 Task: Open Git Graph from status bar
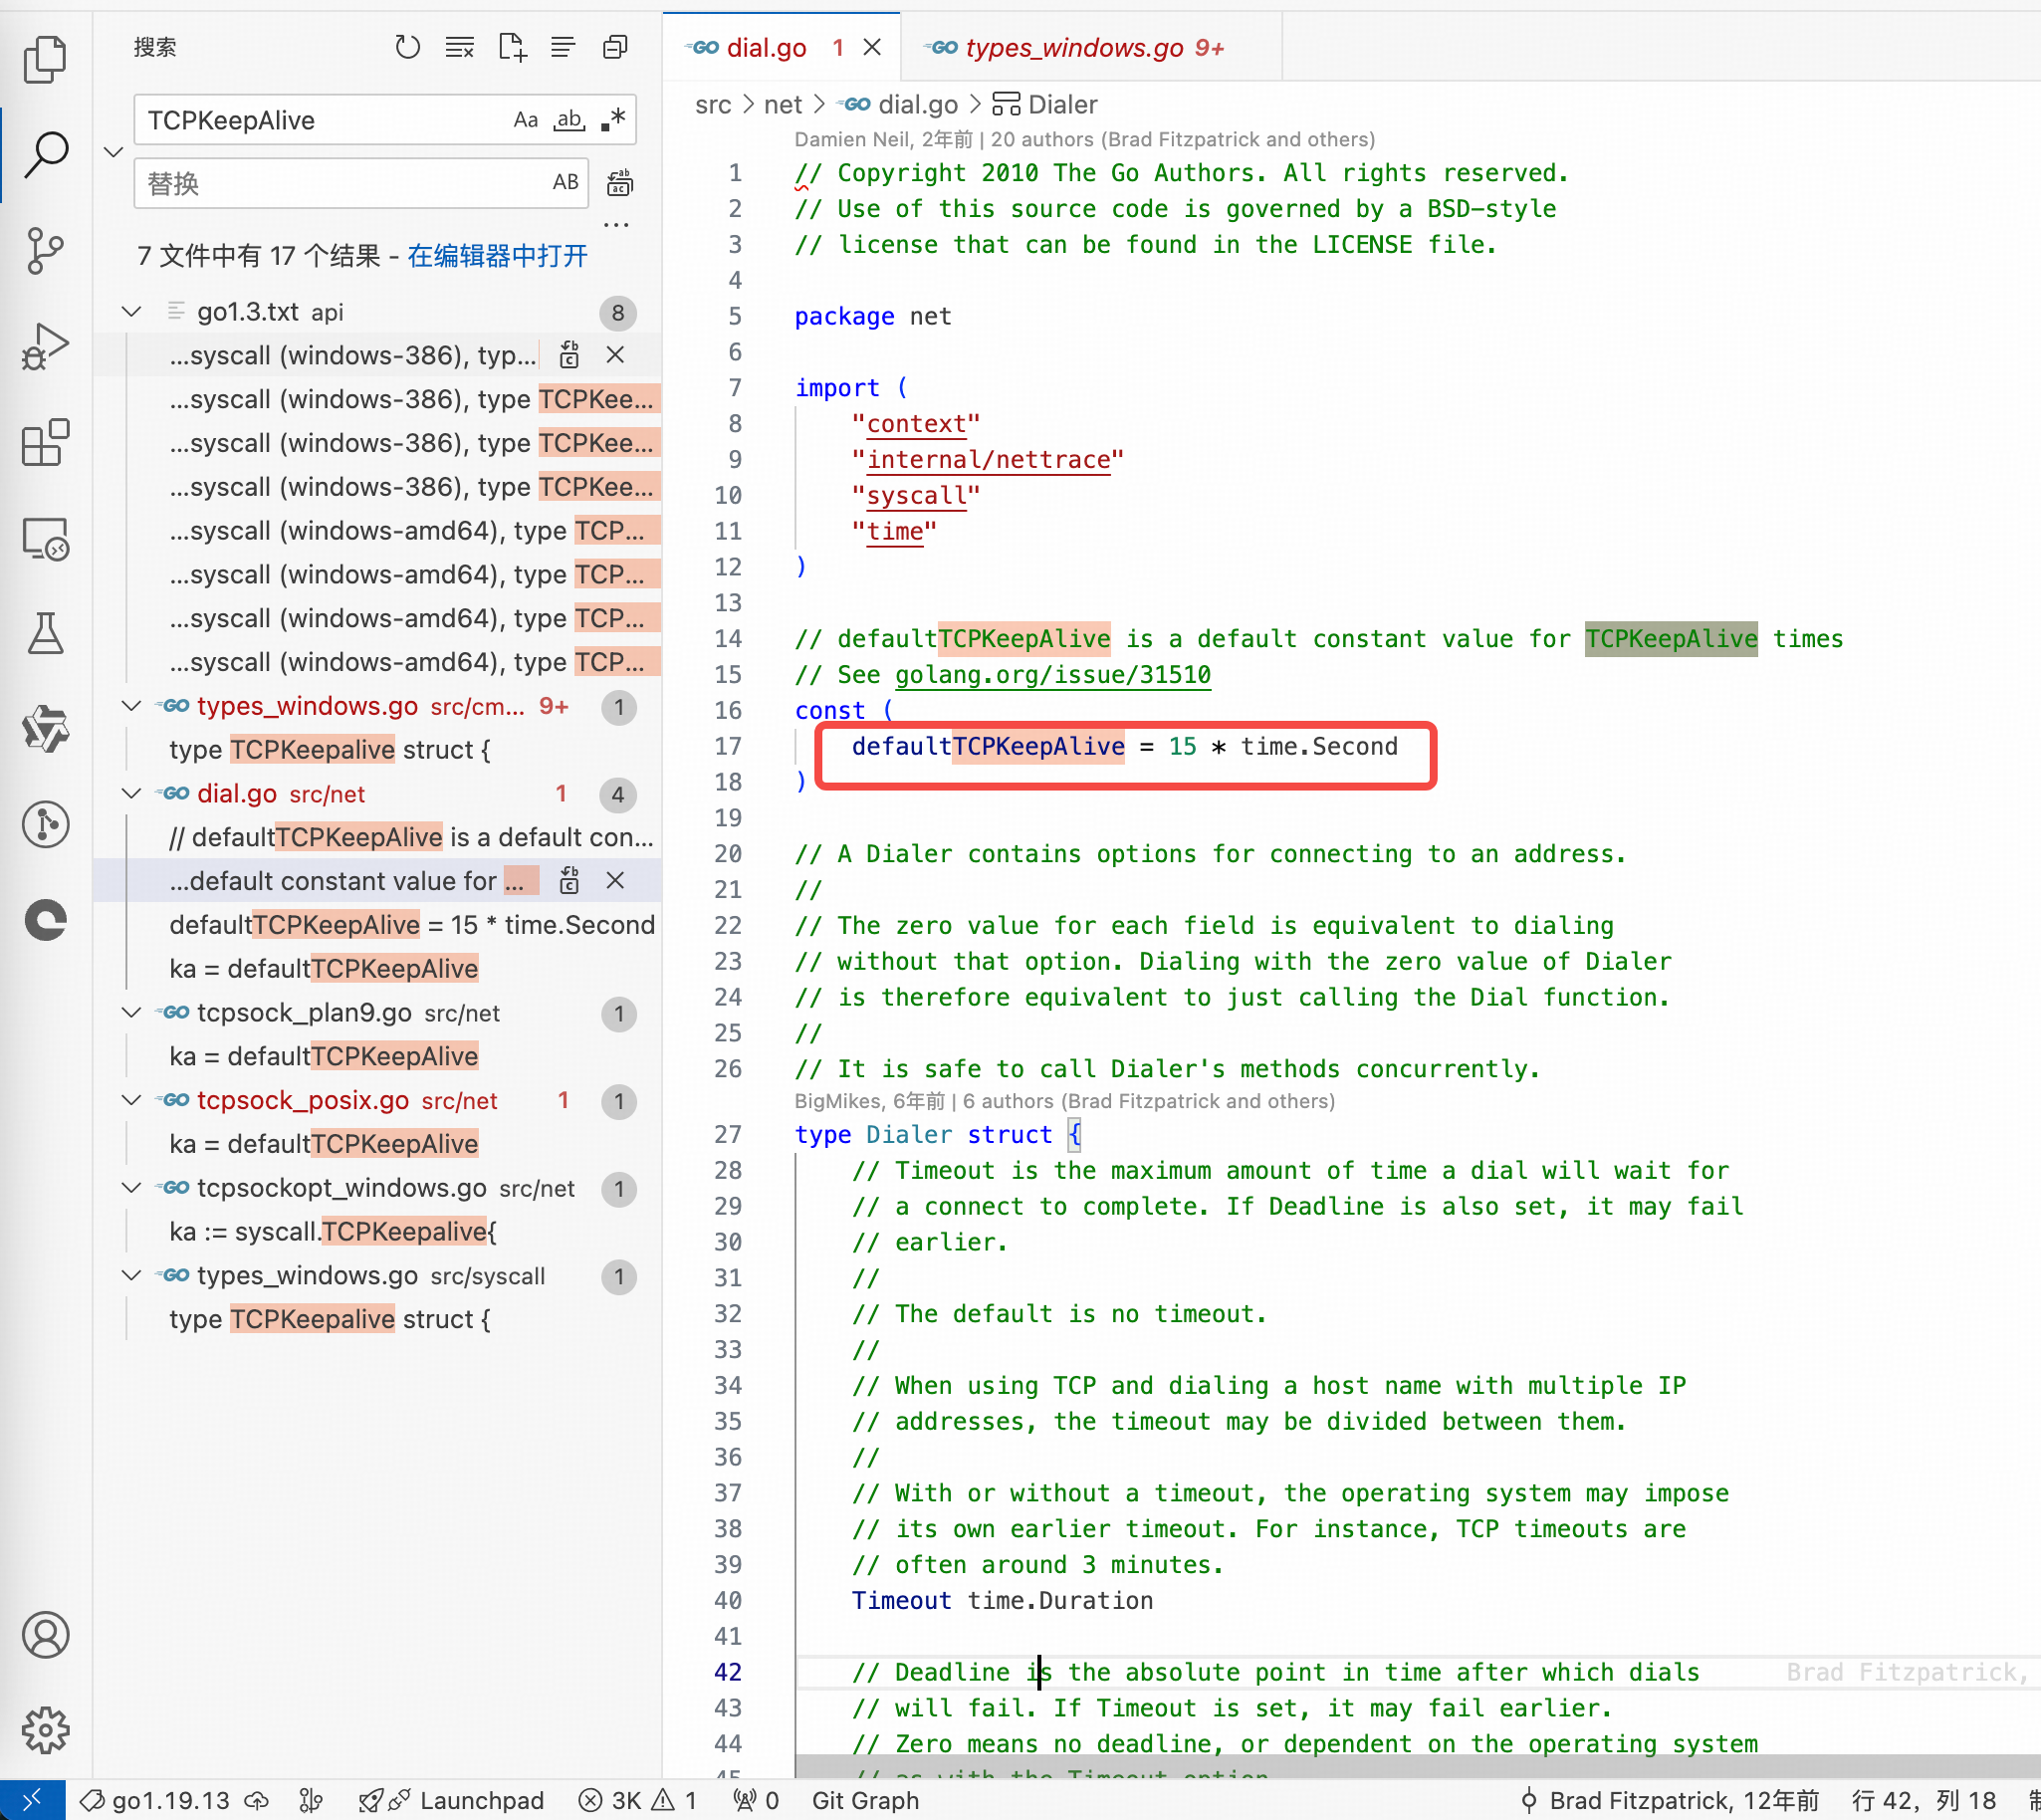pyautogui.click(x=865, y=1800)
